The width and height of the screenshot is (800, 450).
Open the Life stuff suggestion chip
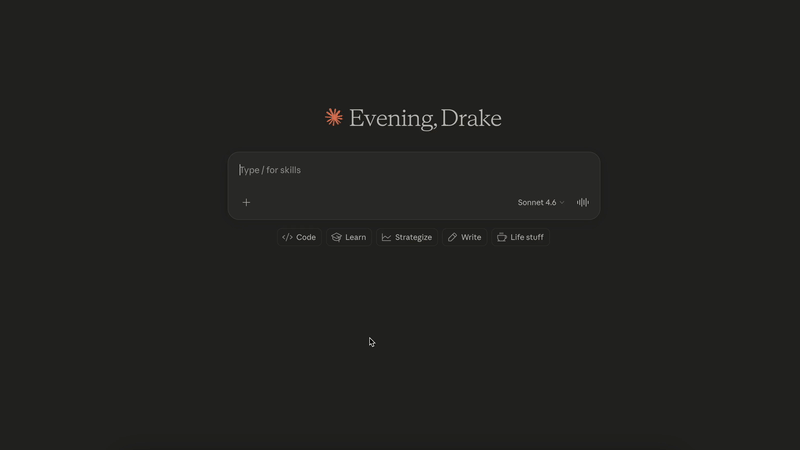click(x=520, y=237)
